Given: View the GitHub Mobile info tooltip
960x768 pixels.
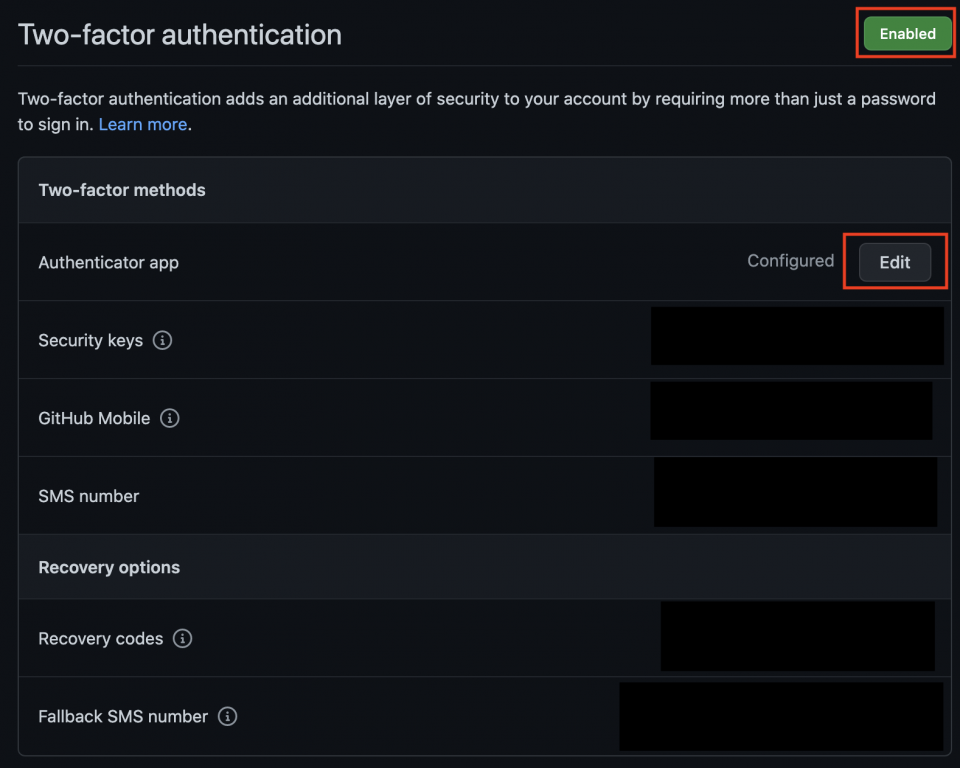Looking at the screenshot, I should click(169, 418).
